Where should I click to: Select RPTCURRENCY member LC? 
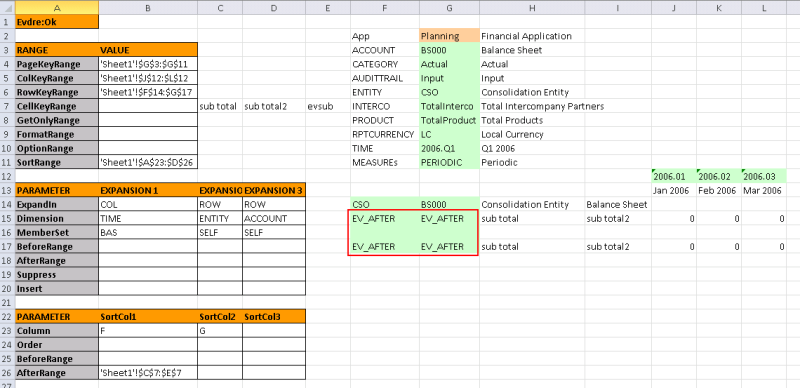tap(449, 134)
